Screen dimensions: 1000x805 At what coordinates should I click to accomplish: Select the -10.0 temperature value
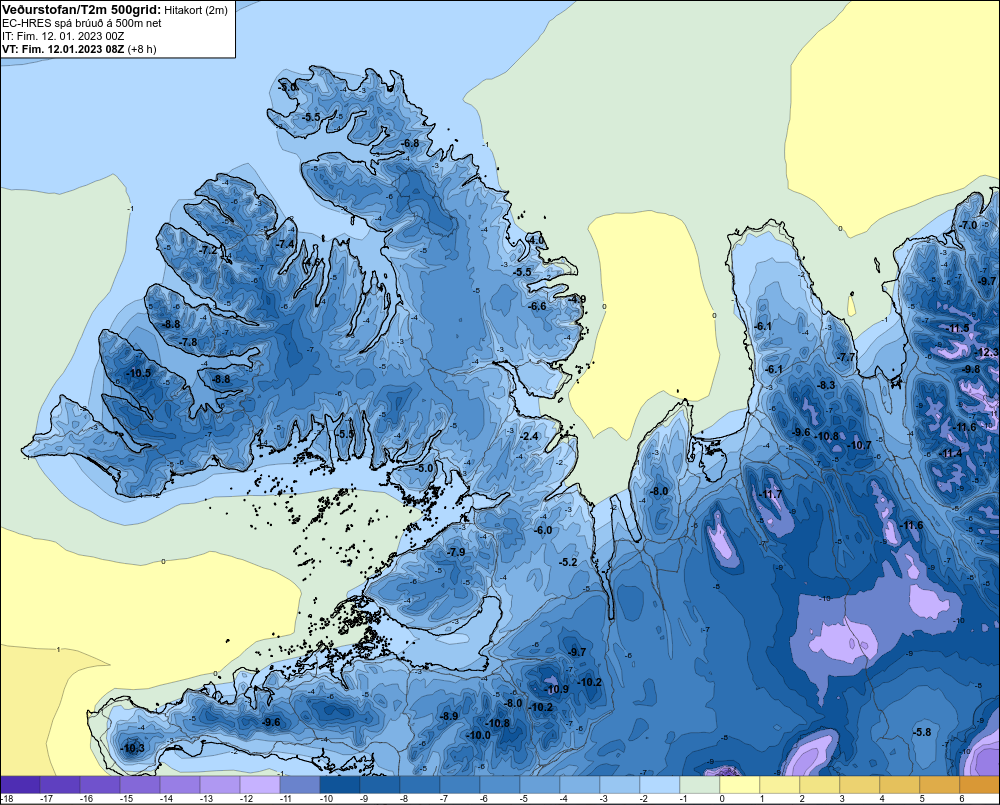(x=478, y=735)
